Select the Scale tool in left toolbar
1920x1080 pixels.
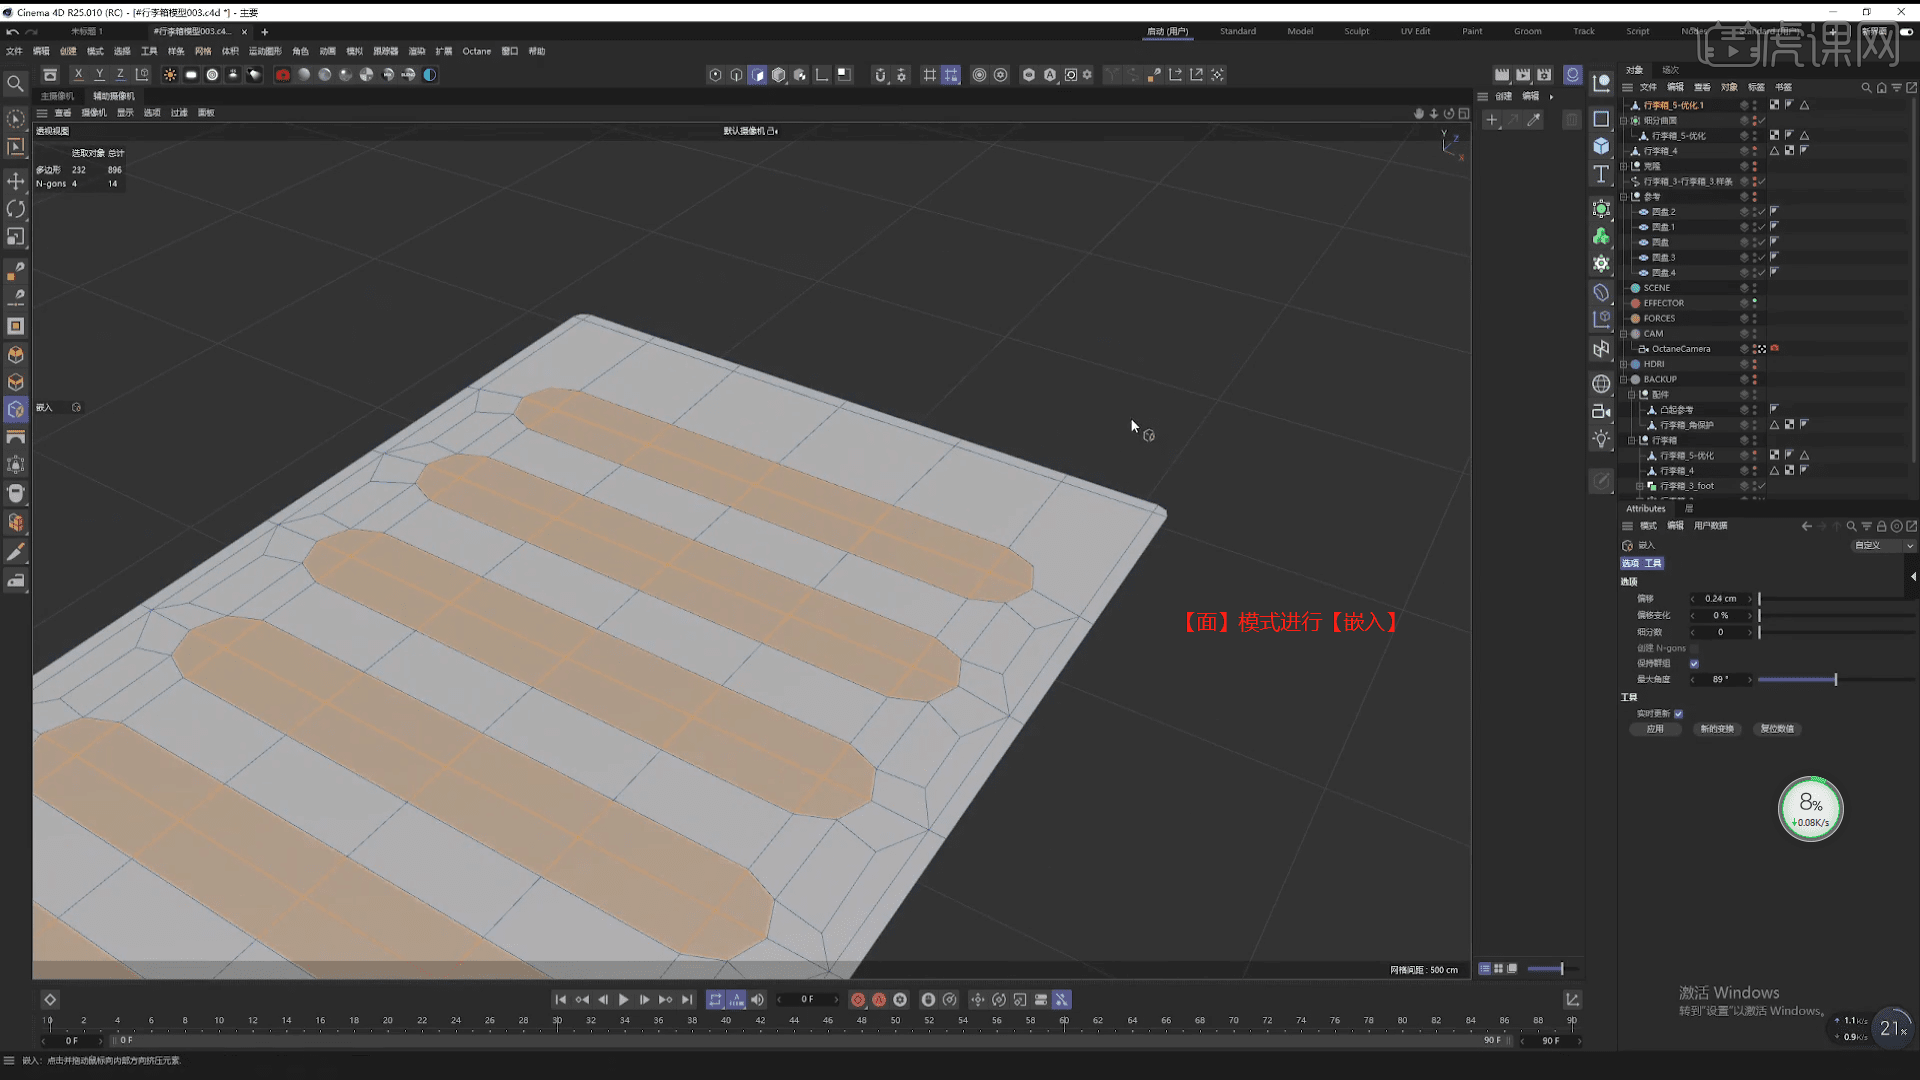point(15,237)
